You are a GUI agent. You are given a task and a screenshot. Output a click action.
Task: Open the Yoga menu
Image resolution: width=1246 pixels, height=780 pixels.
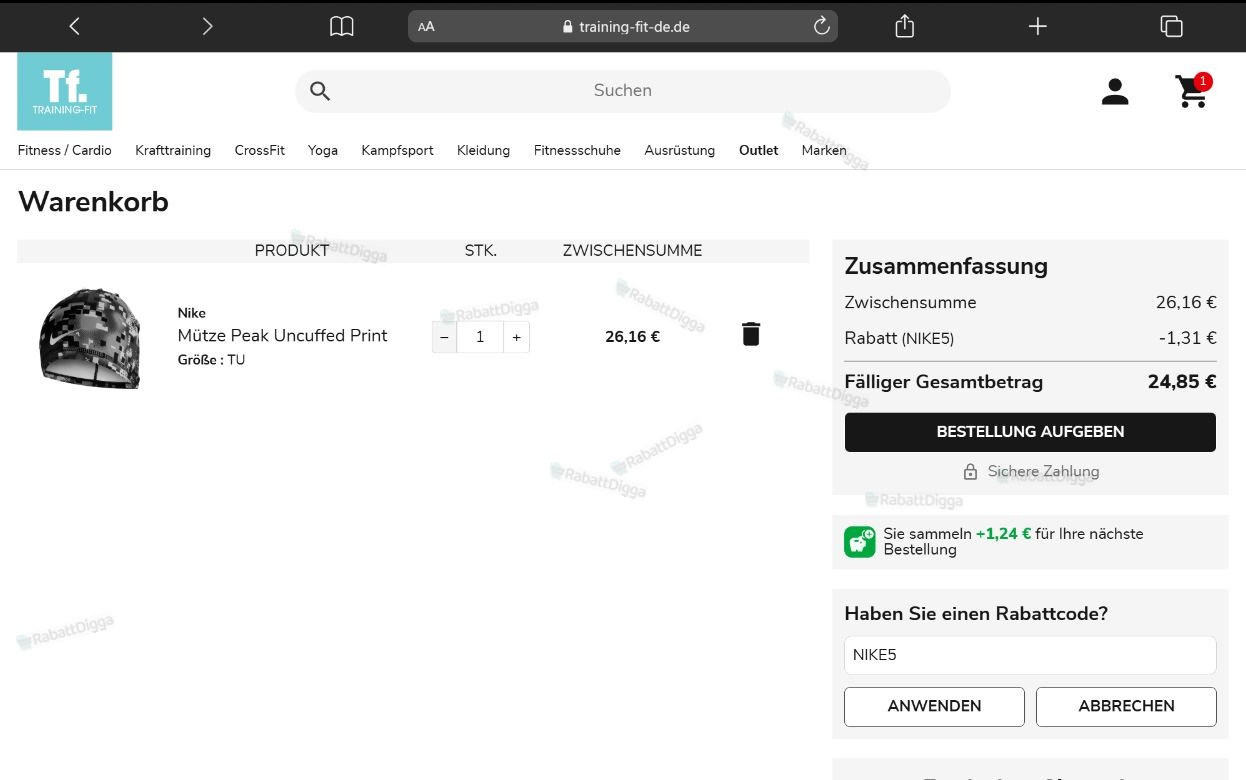click(x=323, y=150)
